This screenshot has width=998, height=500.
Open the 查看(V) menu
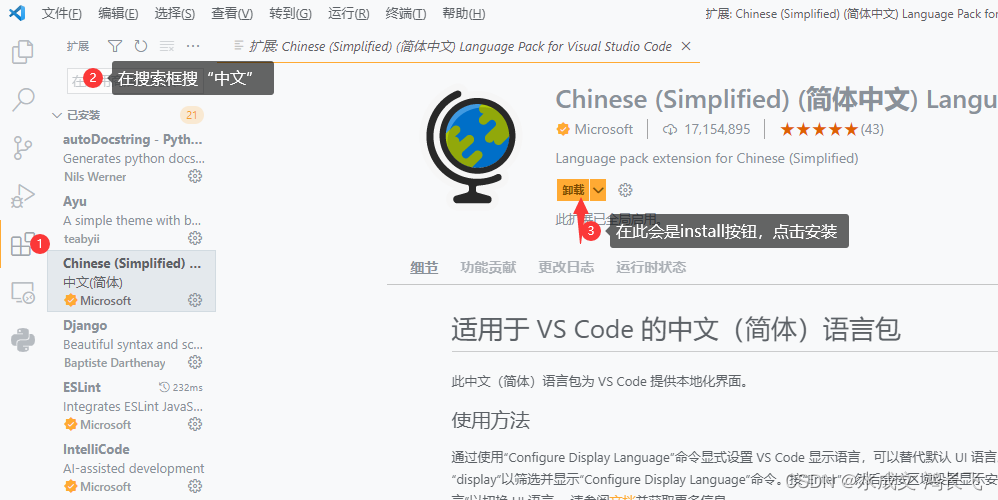[x=232, y=13]
